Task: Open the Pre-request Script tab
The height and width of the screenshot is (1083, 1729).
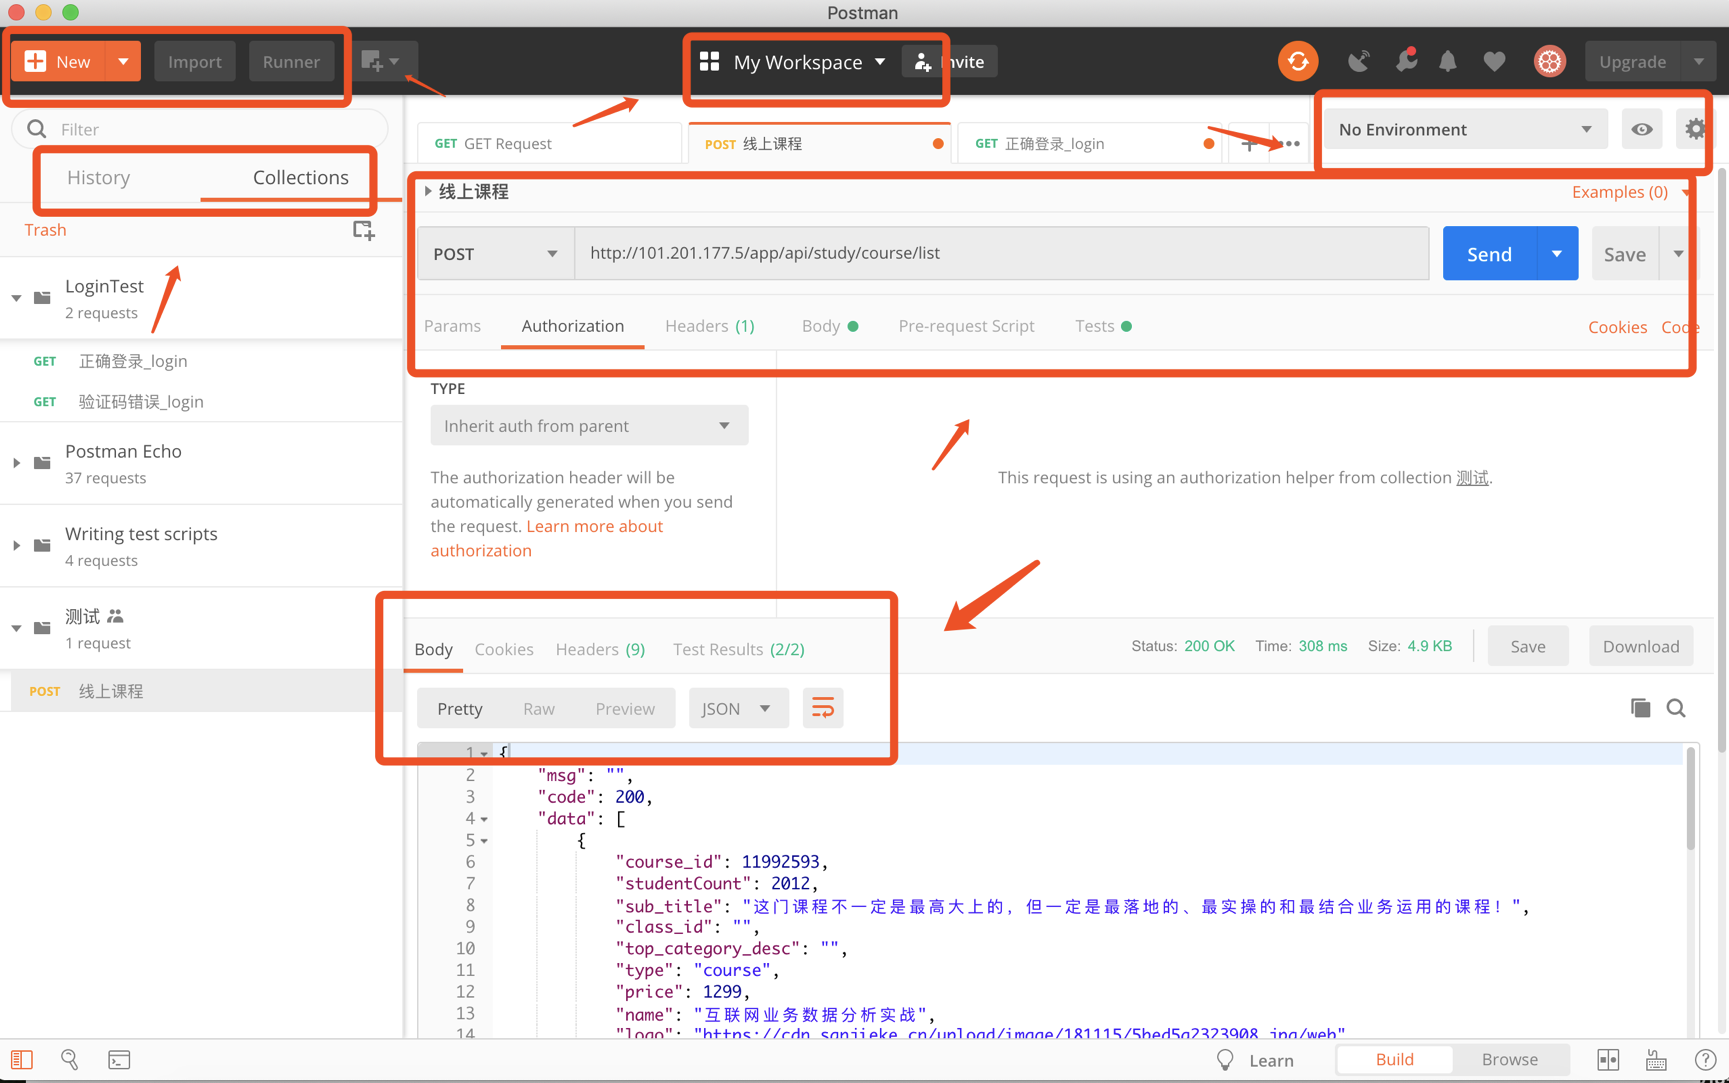Action: pyautogui.click(x=966, y=326)
